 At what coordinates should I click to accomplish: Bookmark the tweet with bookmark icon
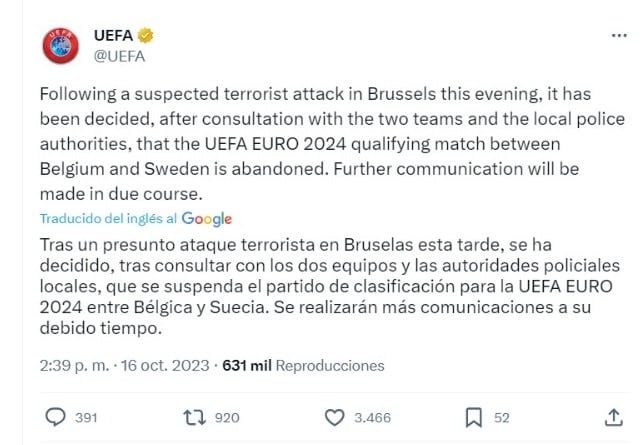pos(476,416)
